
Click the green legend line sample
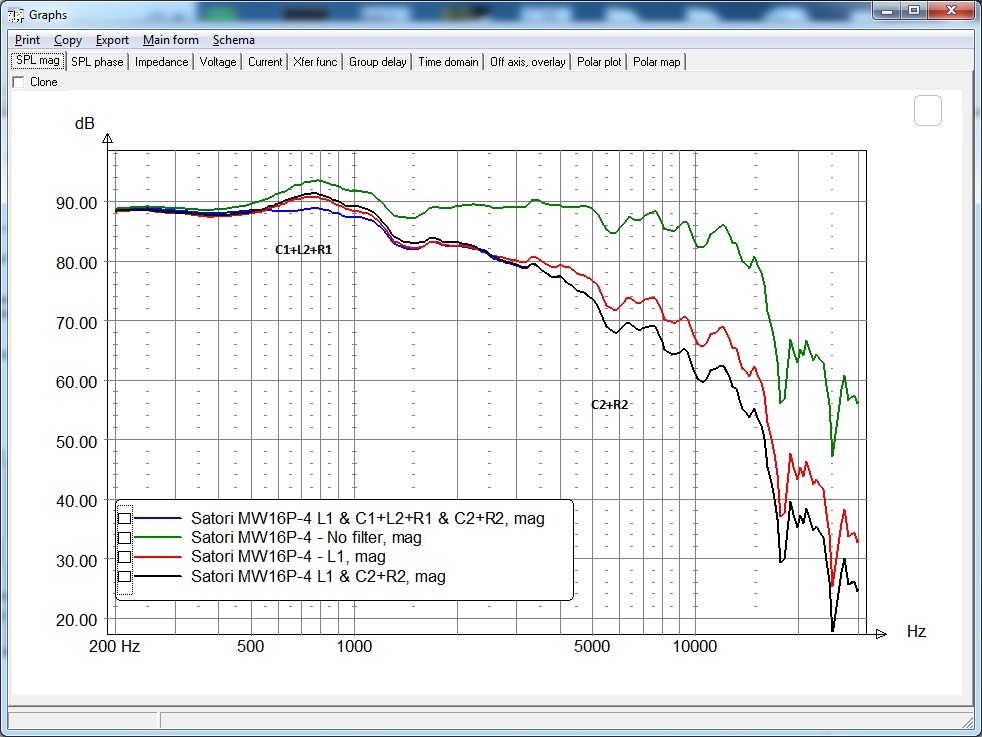pyautogui.click(x=158, y=537)
